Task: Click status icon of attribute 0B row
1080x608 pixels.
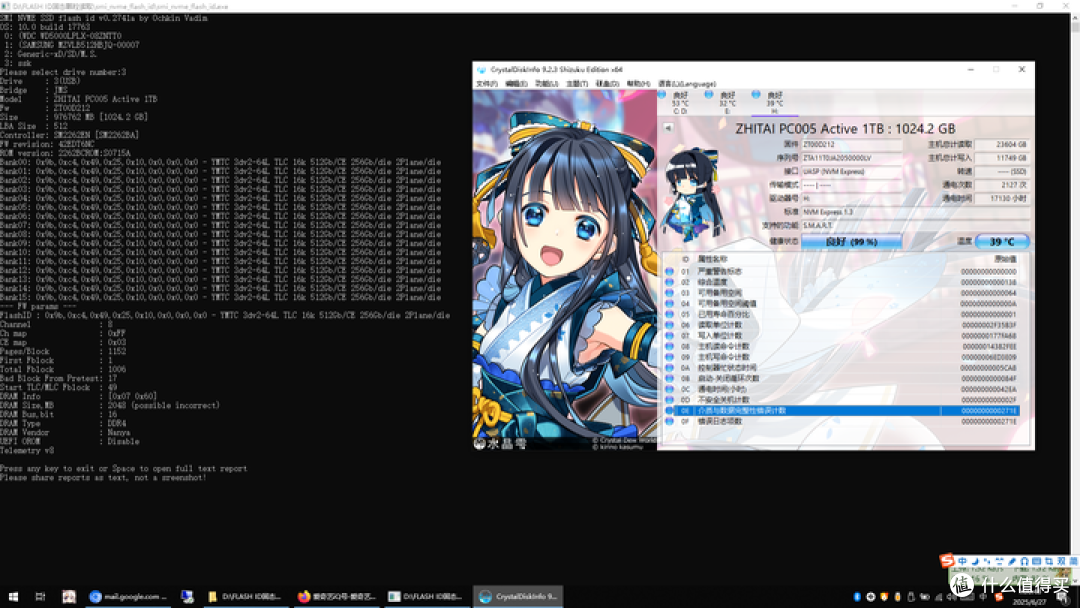Action: click(669, 379)
